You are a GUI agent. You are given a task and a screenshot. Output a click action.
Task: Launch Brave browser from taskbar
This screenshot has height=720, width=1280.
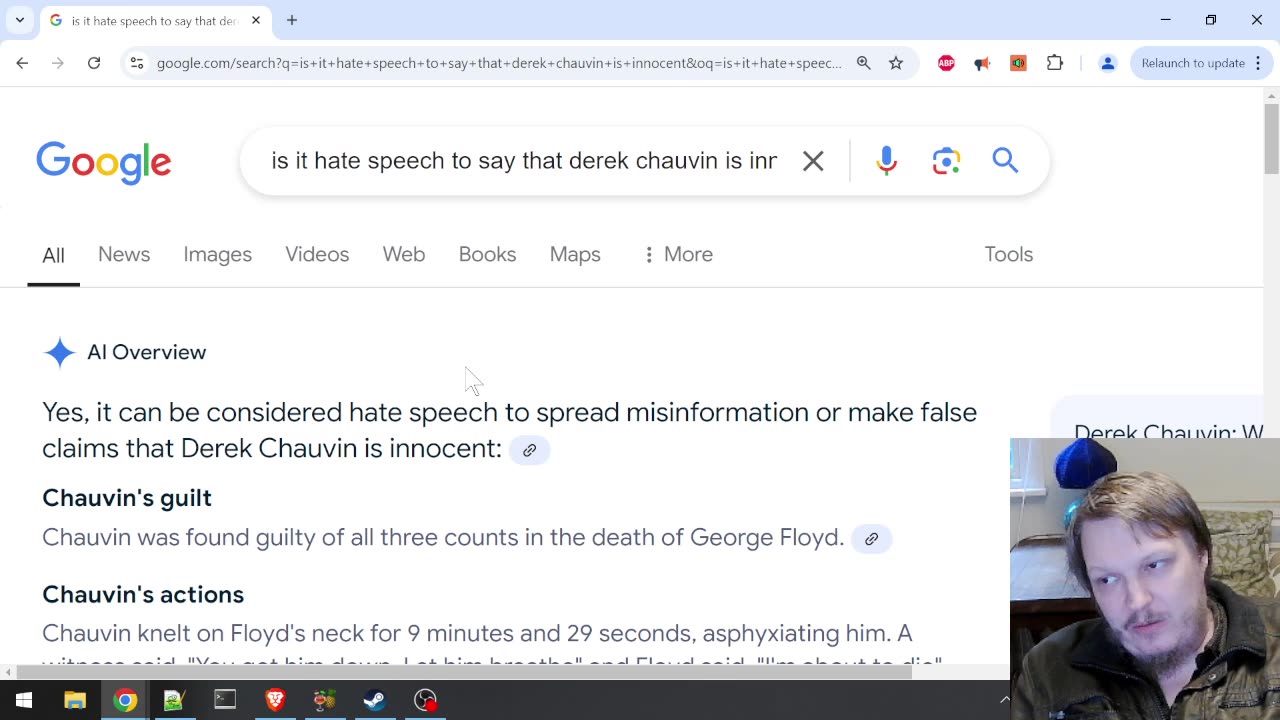pos(275,700)
